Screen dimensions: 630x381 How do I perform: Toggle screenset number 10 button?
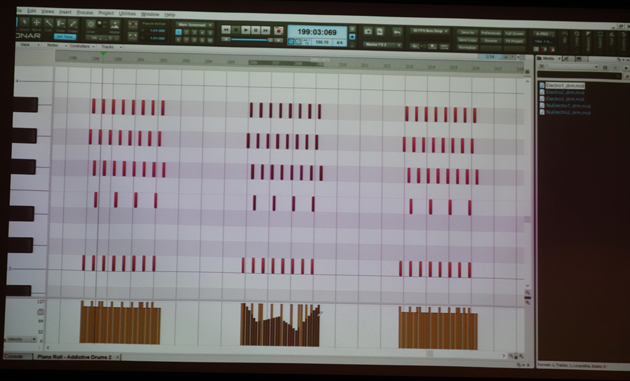[x=210, y=40]
